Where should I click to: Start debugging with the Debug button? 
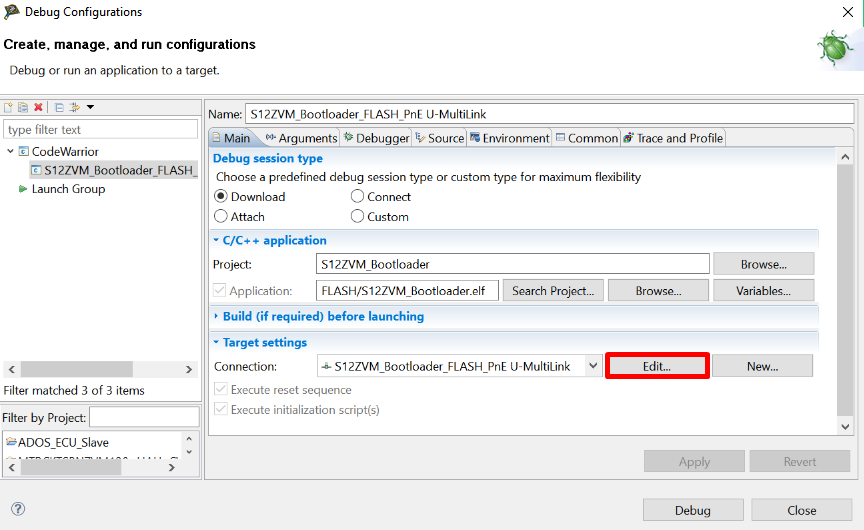[x=693, y=510]
